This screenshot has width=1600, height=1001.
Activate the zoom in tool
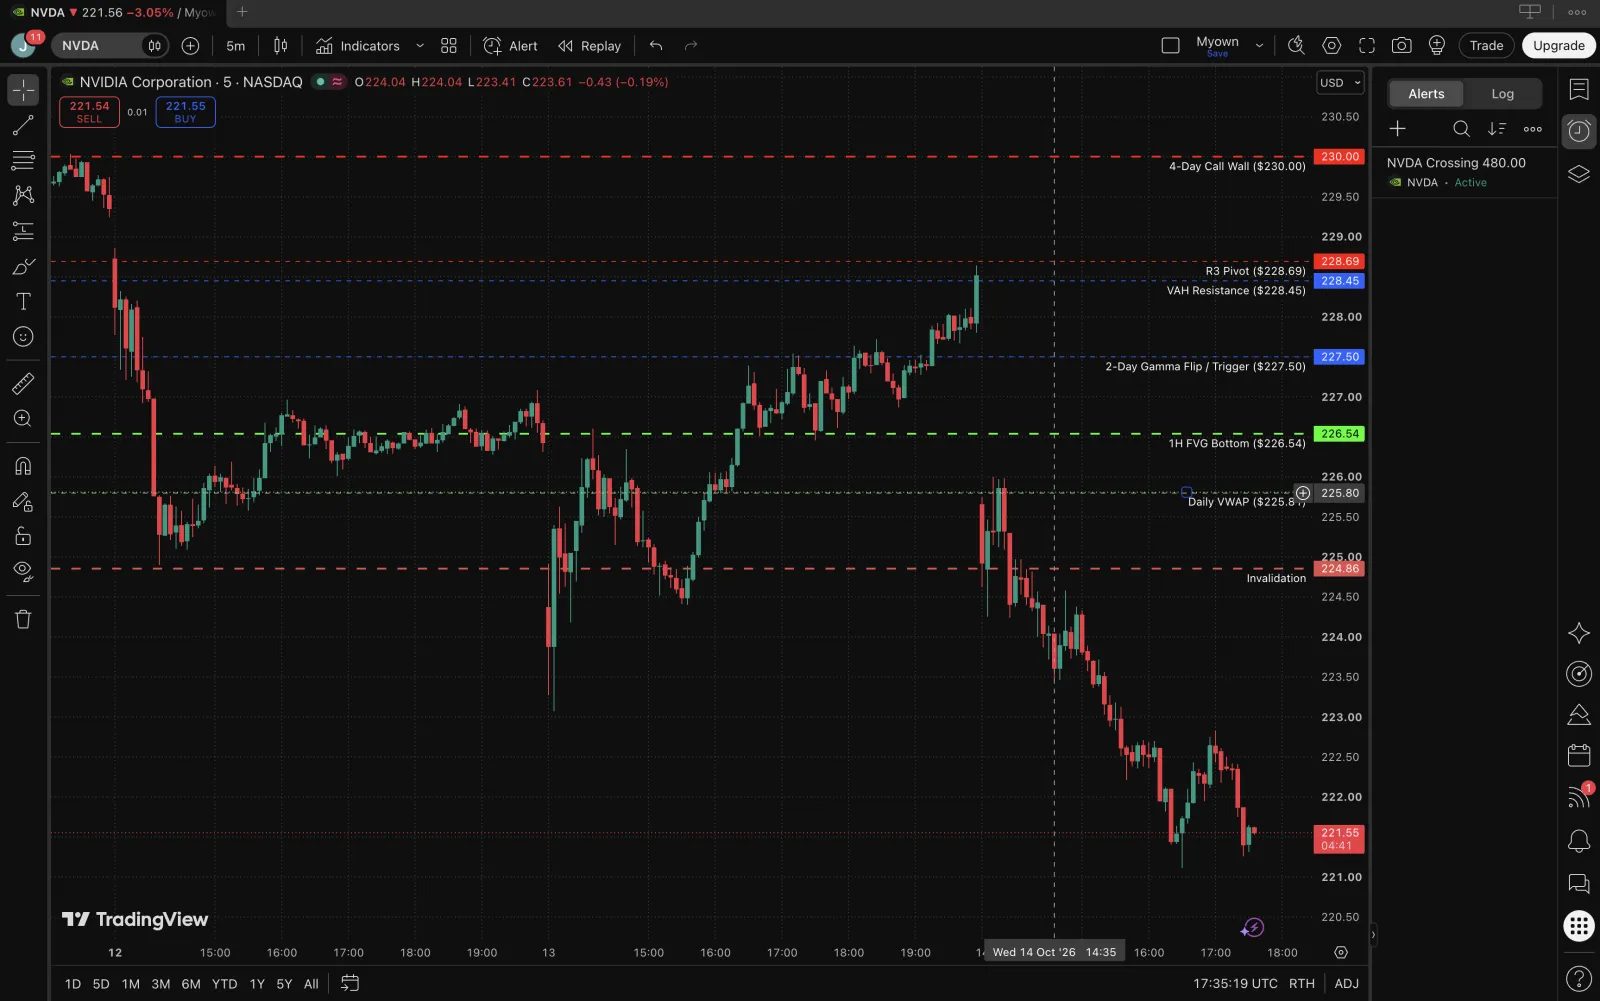pyautogui.click(x=23, y=419)
